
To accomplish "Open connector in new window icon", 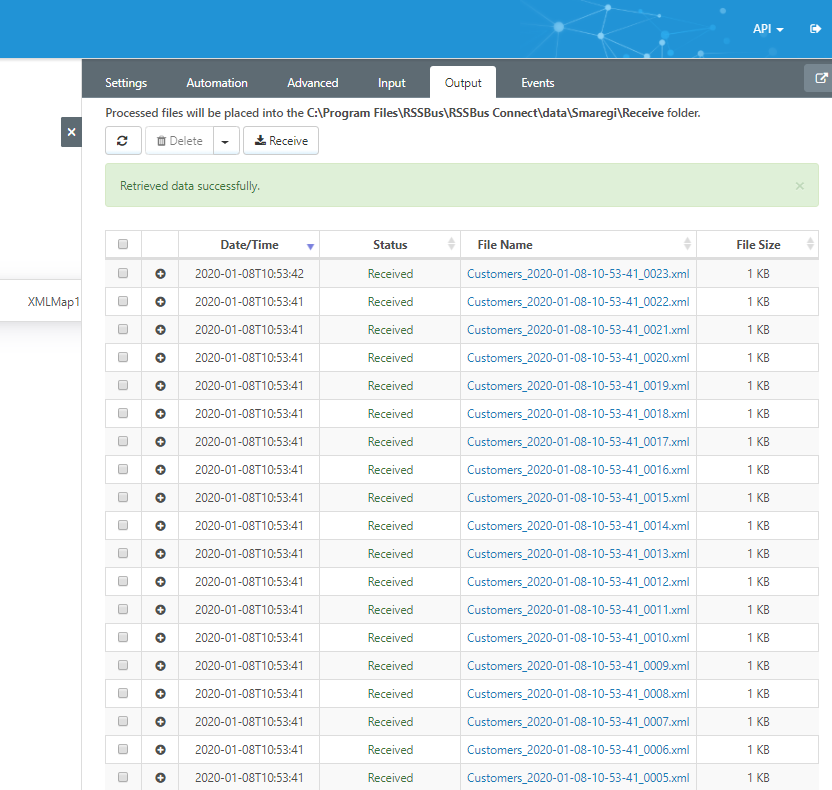I will point(820,78).
